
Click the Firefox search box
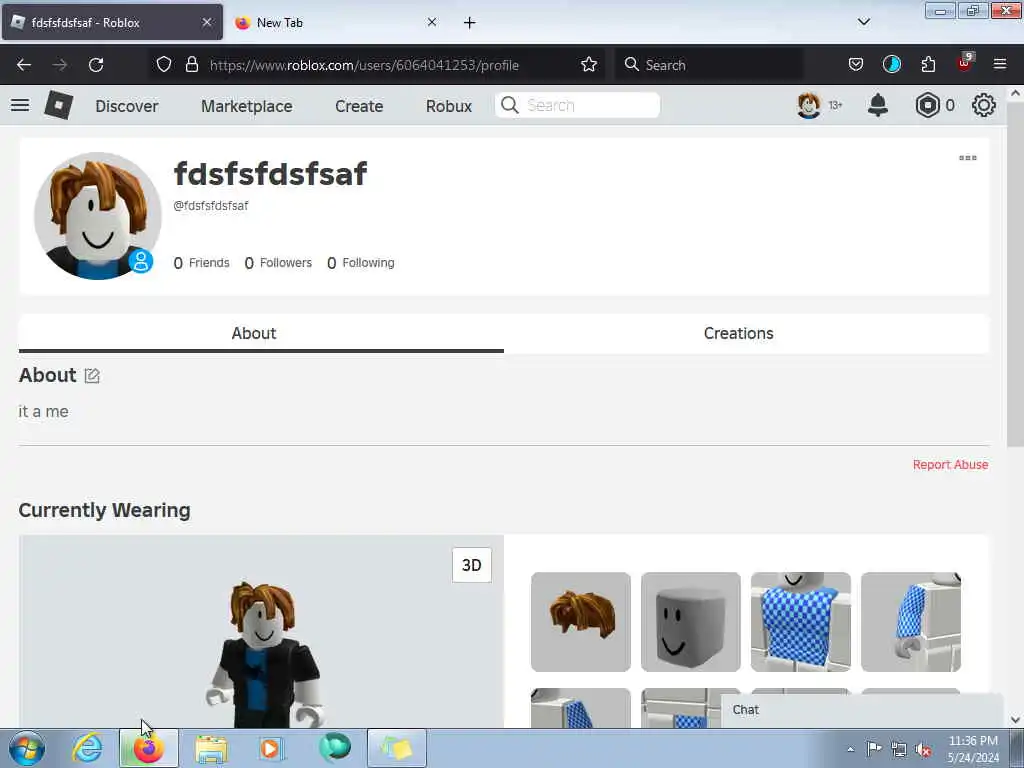(x=709, y=65)
